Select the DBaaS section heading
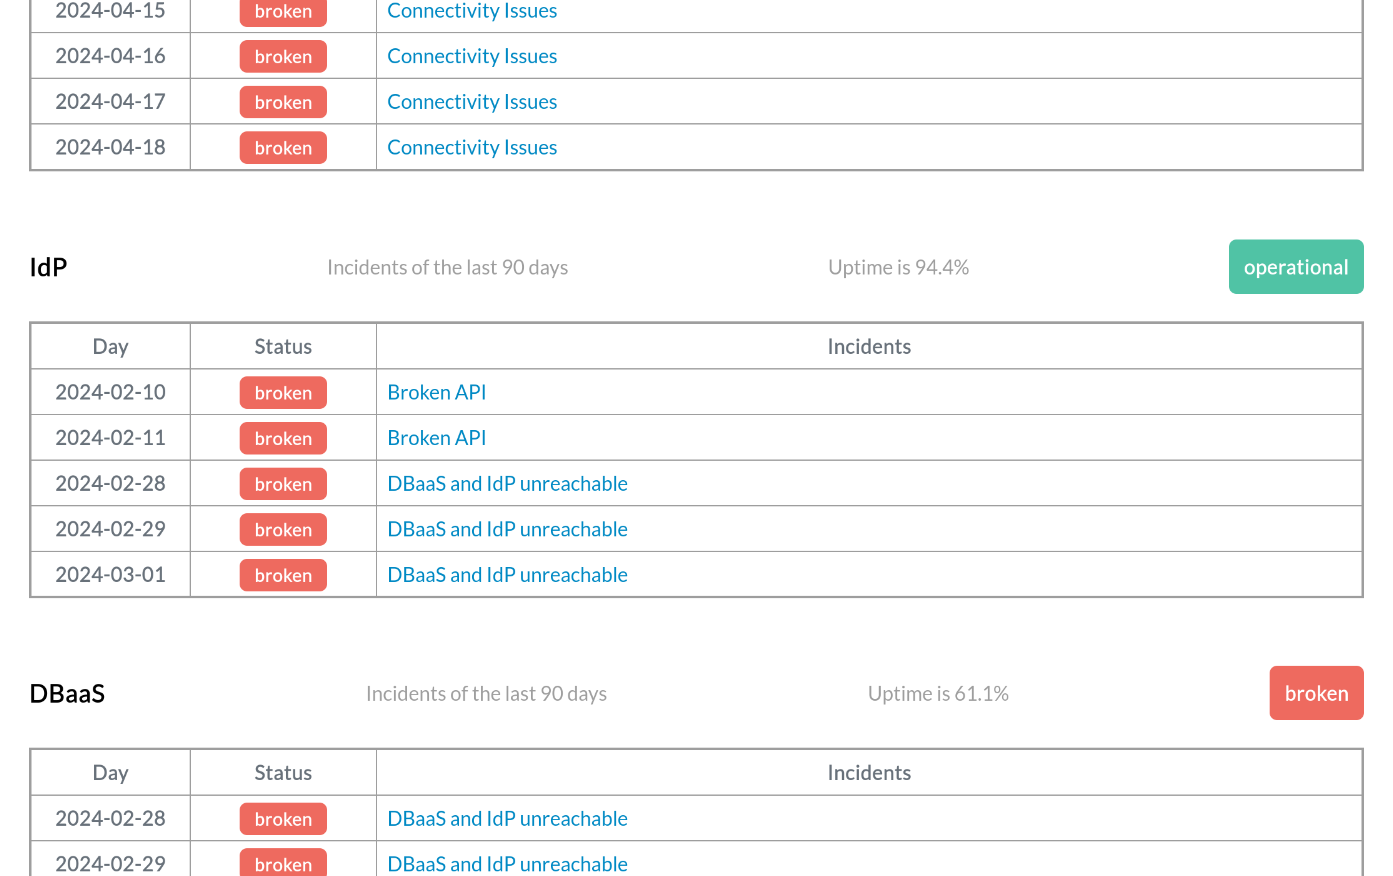The height and width of the screenshot is (876, 1393). click(67, 693)
